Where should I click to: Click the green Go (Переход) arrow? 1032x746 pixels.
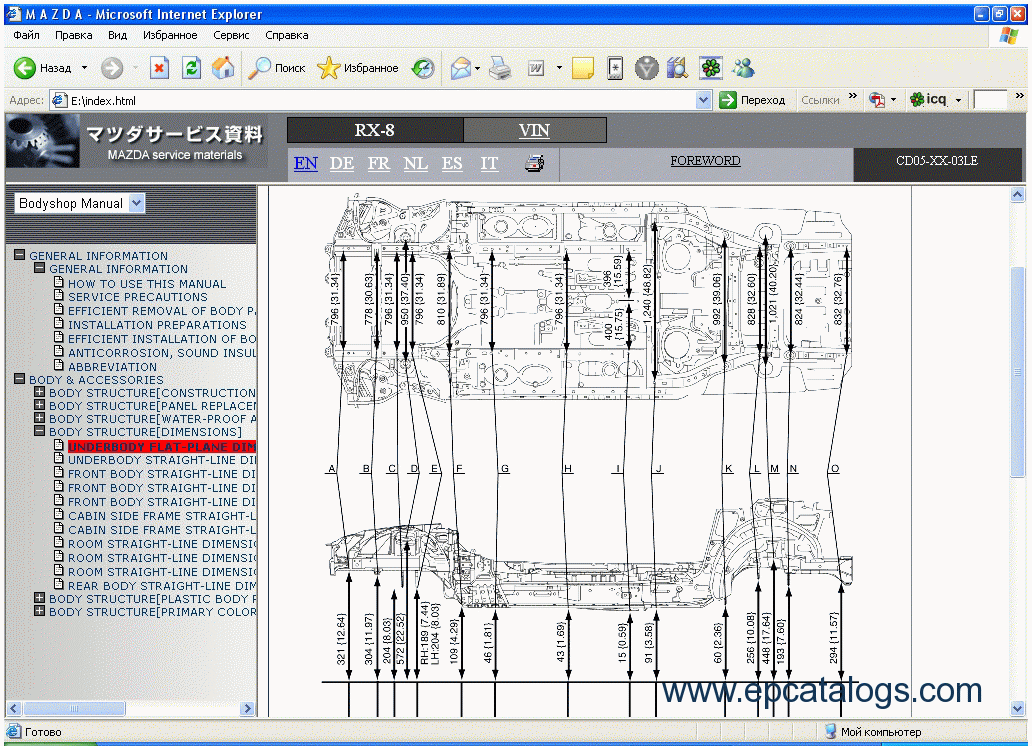click(x=727, y=100)
